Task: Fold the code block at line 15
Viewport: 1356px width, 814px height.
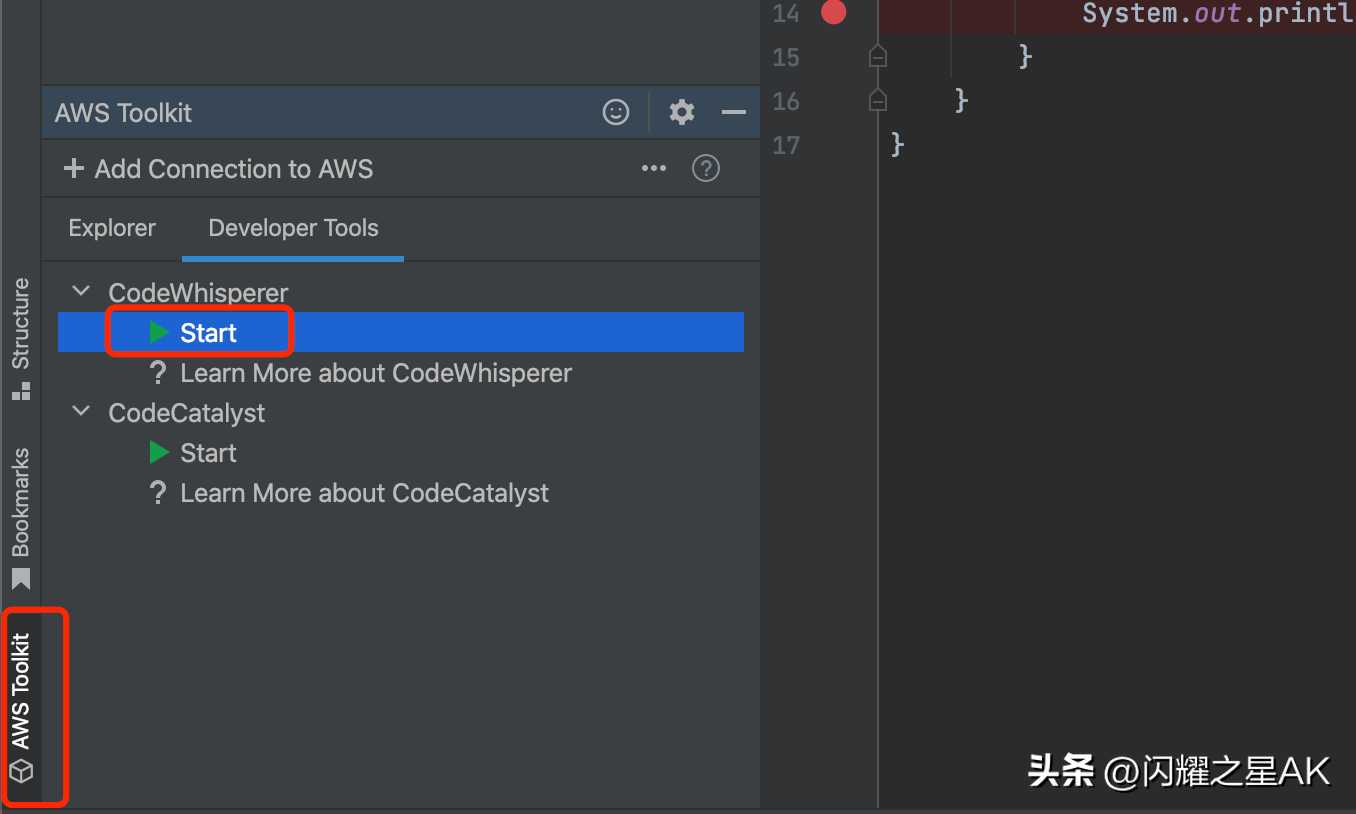Action: point(877,56)
